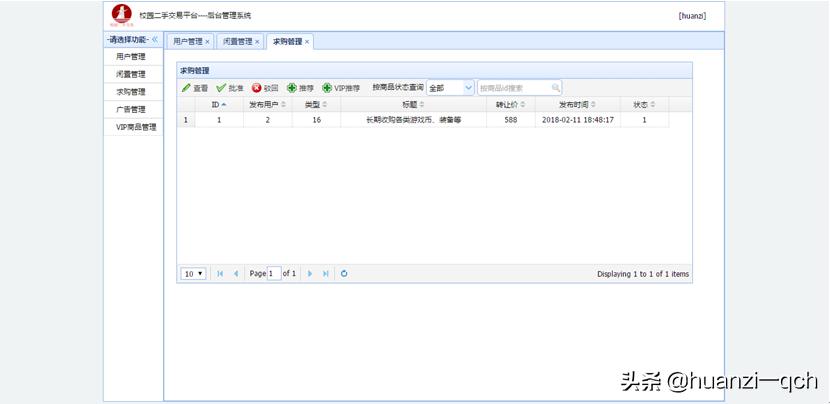Click the 'Displaying 1 to 1 of 1 items' text
The height and width of the screenshot is (404, 830).
(643, 274)
